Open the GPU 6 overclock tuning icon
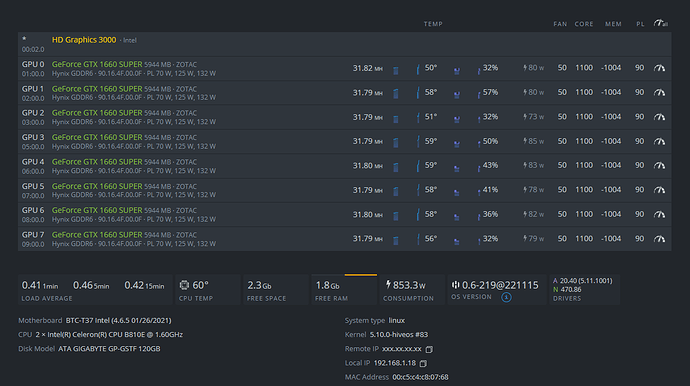 pyautogui.click(x=659, y=215)
